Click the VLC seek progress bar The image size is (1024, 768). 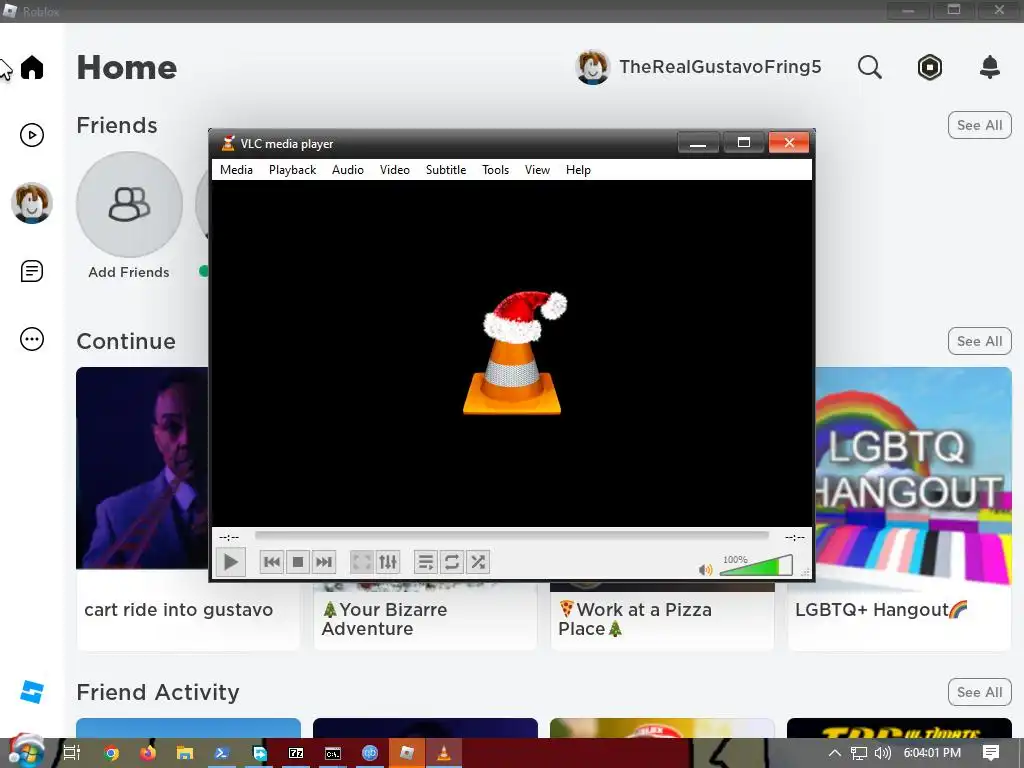pyautogui.click(x=511, y=536)
